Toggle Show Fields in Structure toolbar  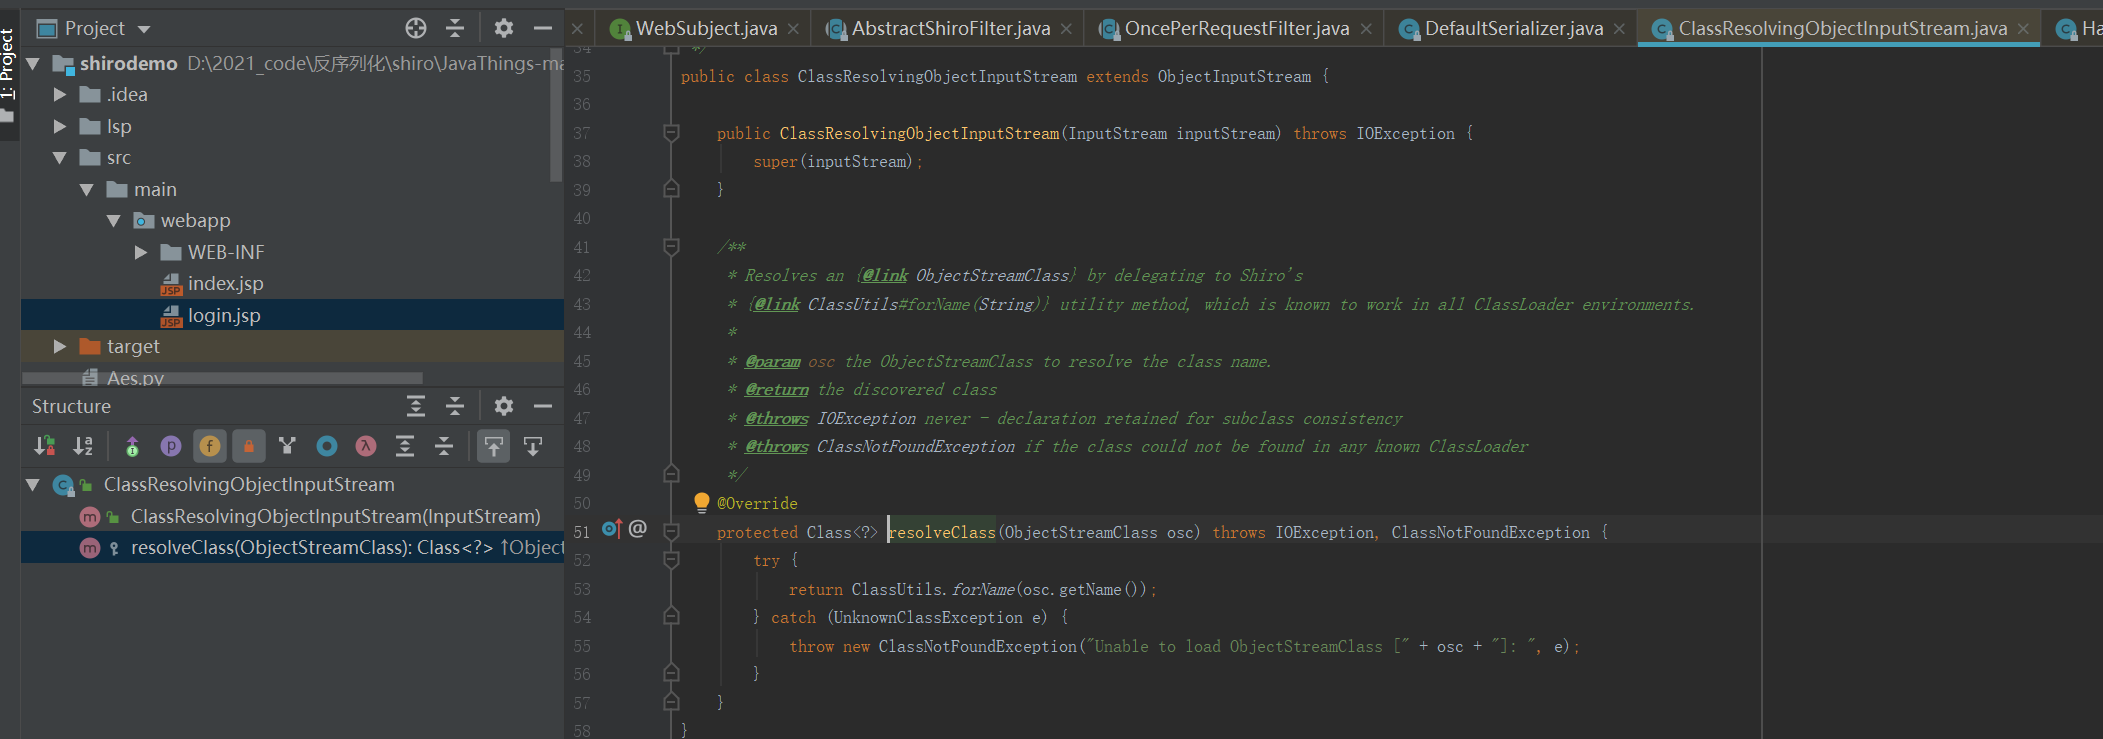(x=210, y=446)
